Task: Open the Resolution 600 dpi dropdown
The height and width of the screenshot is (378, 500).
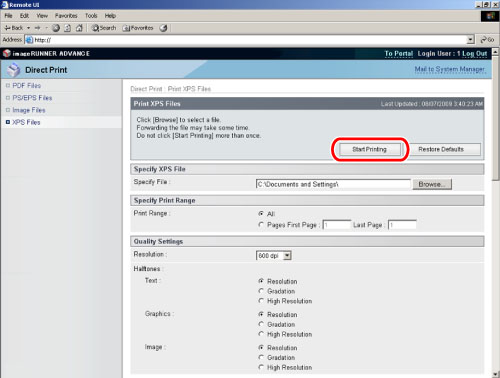Action: [274, 256]
